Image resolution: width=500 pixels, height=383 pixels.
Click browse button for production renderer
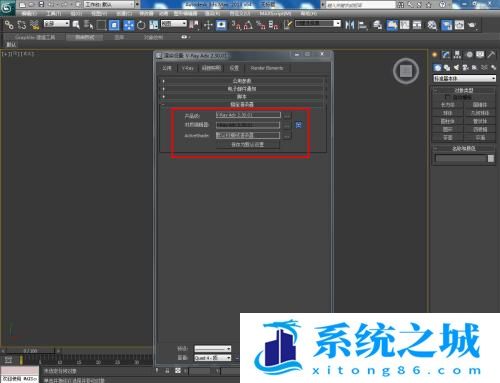[x=287, y=115]
